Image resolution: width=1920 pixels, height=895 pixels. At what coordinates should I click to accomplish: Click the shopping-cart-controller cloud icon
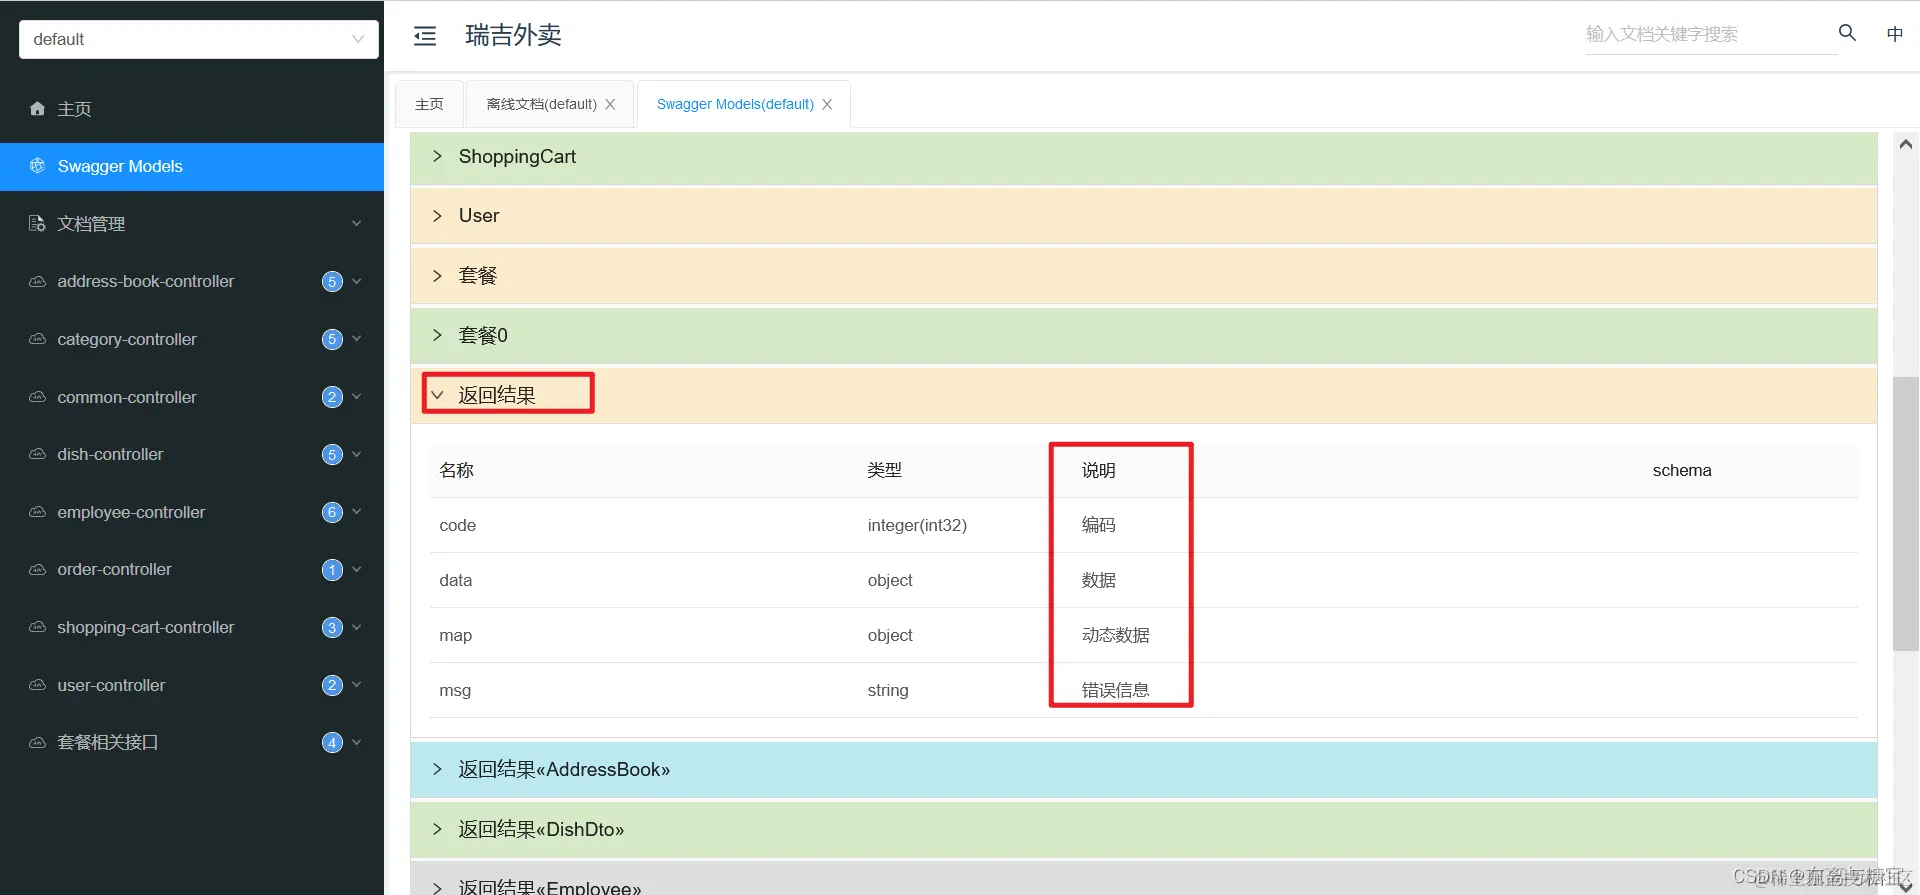tap(37, 627)
